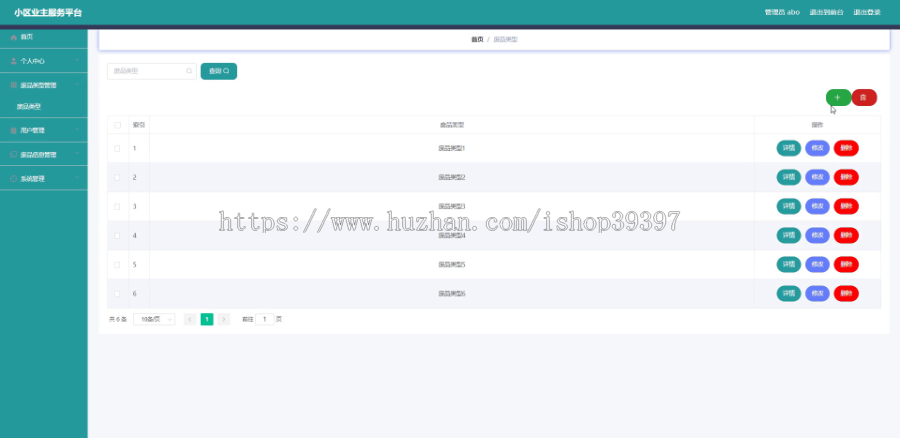
Task: Click the 商品类型6 cell
Action: (x=452, y=294)
